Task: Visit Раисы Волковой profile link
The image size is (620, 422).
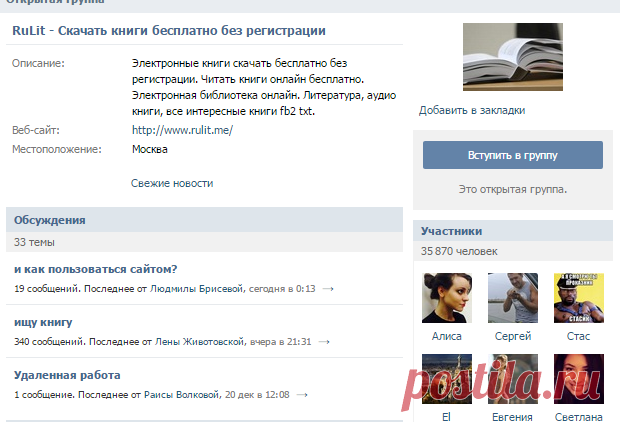Action: (181, 395)
